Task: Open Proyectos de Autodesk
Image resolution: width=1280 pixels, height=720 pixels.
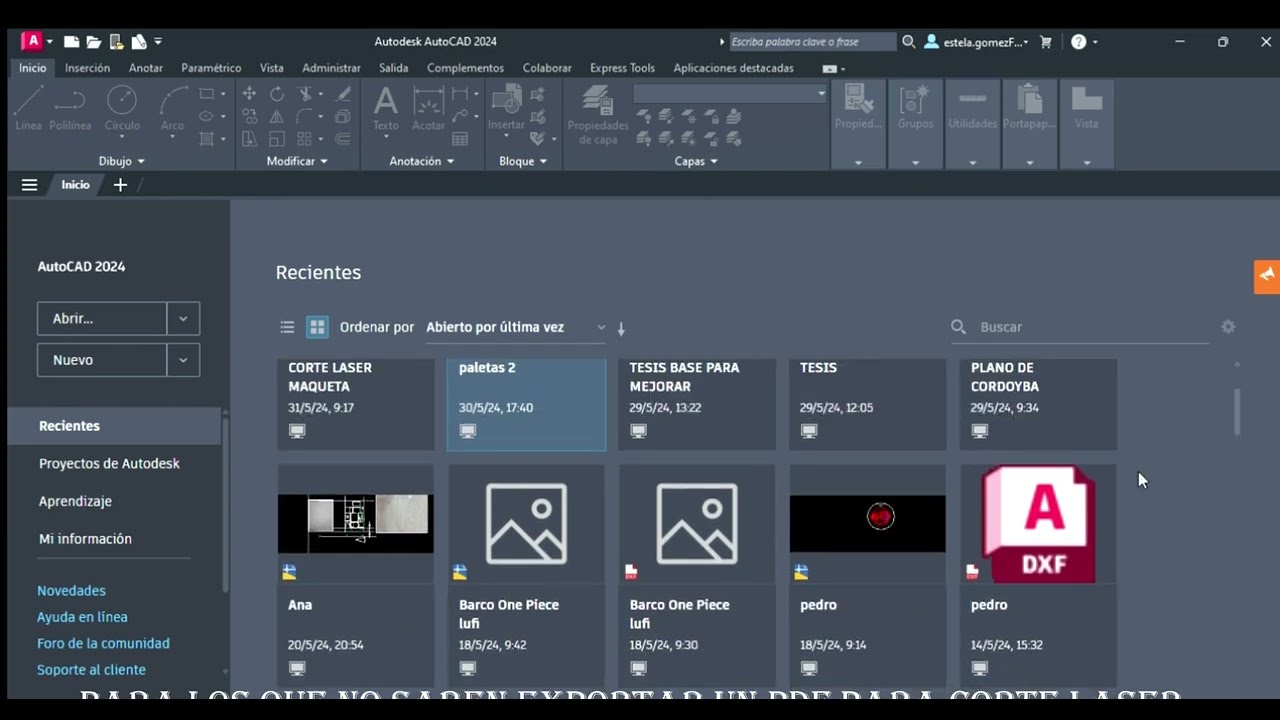Action: pyautogui.click(x=109, y=464)
